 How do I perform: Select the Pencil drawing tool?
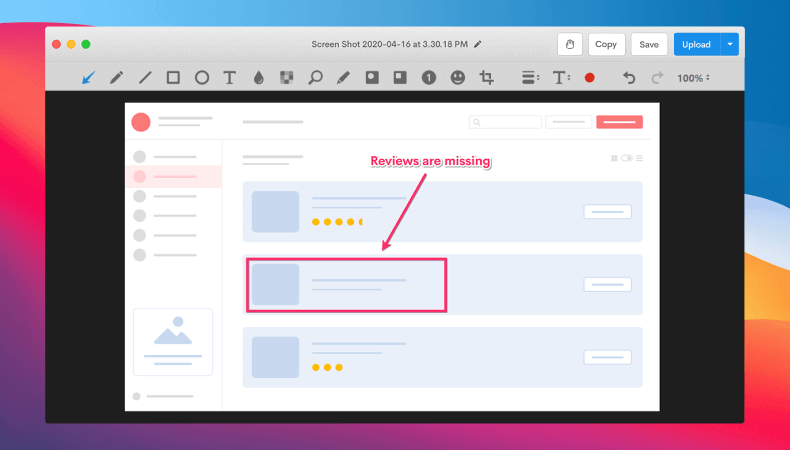click(x=116, y=77)
